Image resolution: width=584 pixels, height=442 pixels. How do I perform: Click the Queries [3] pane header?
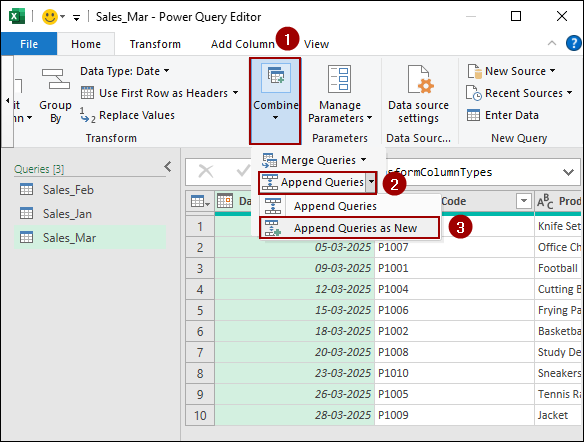(x=39, y=169)
